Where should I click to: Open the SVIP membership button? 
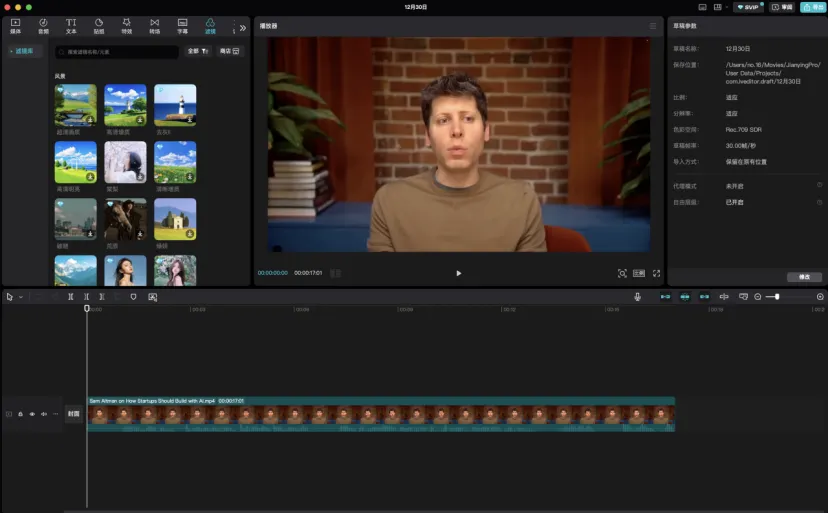748,7
